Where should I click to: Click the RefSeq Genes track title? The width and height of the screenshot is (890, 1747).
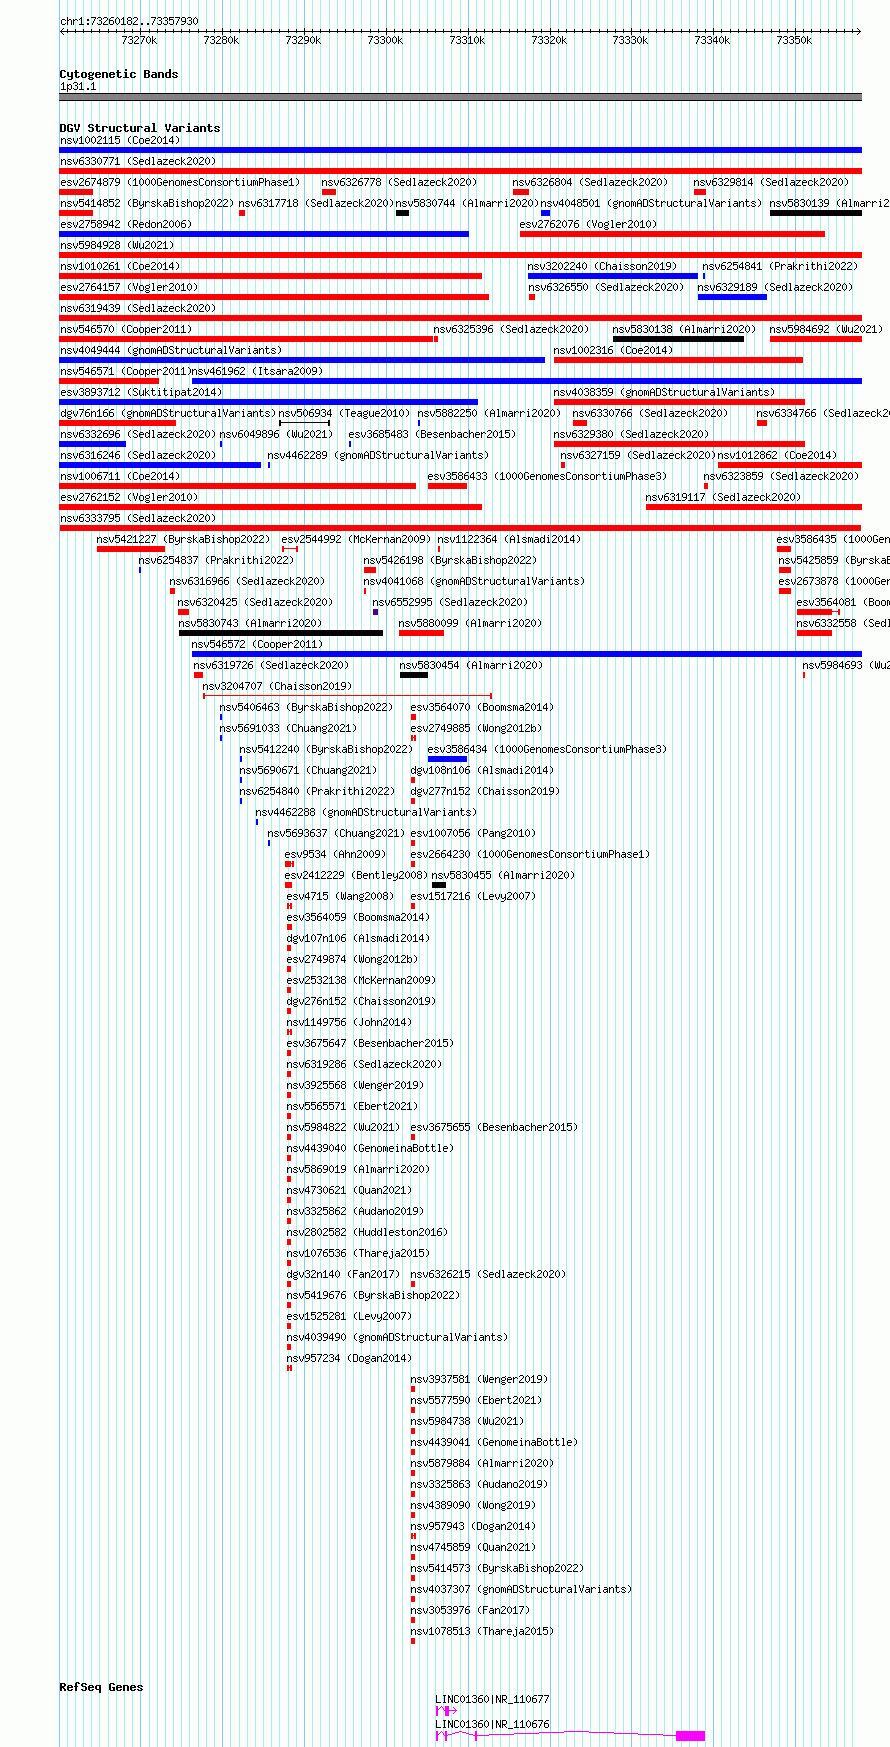[101, 1687]
